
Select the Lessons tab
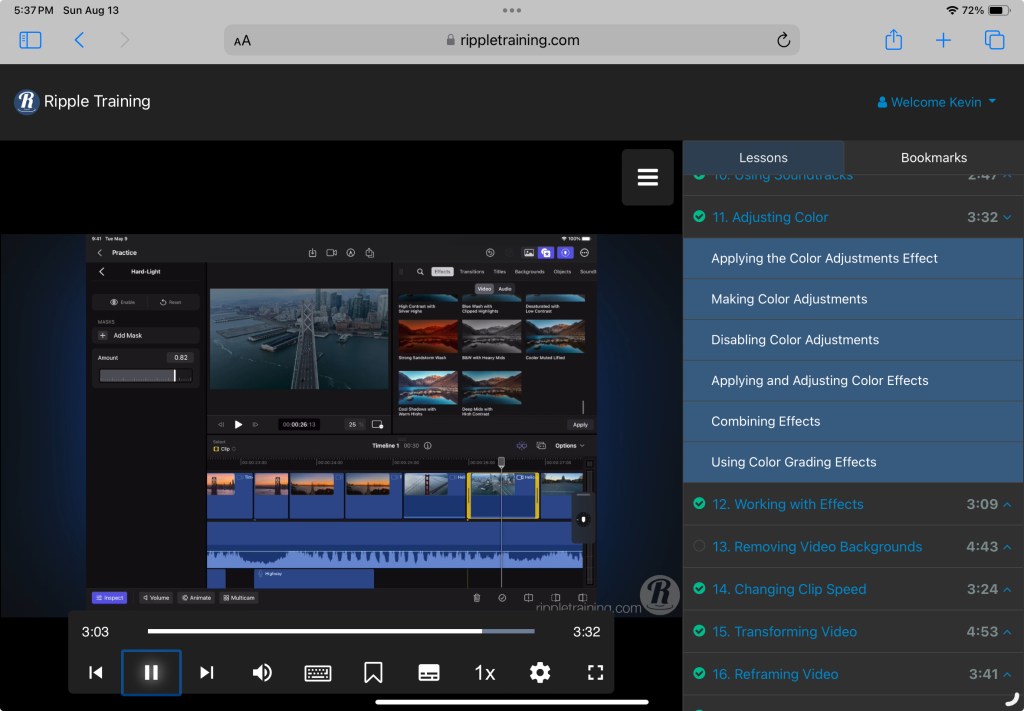click(763, 157)
